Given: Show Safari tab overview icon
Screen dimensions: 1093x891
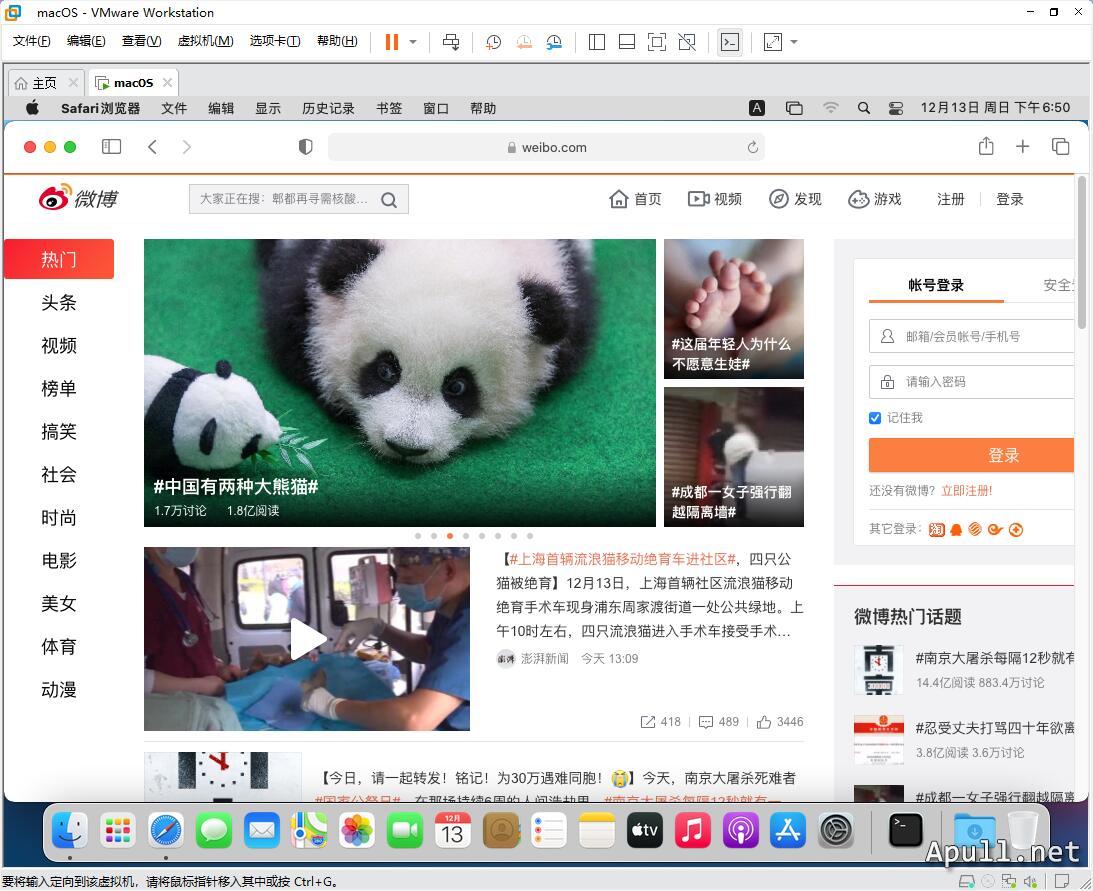Looking at the screenshot, I should [x=1060, y=146].
